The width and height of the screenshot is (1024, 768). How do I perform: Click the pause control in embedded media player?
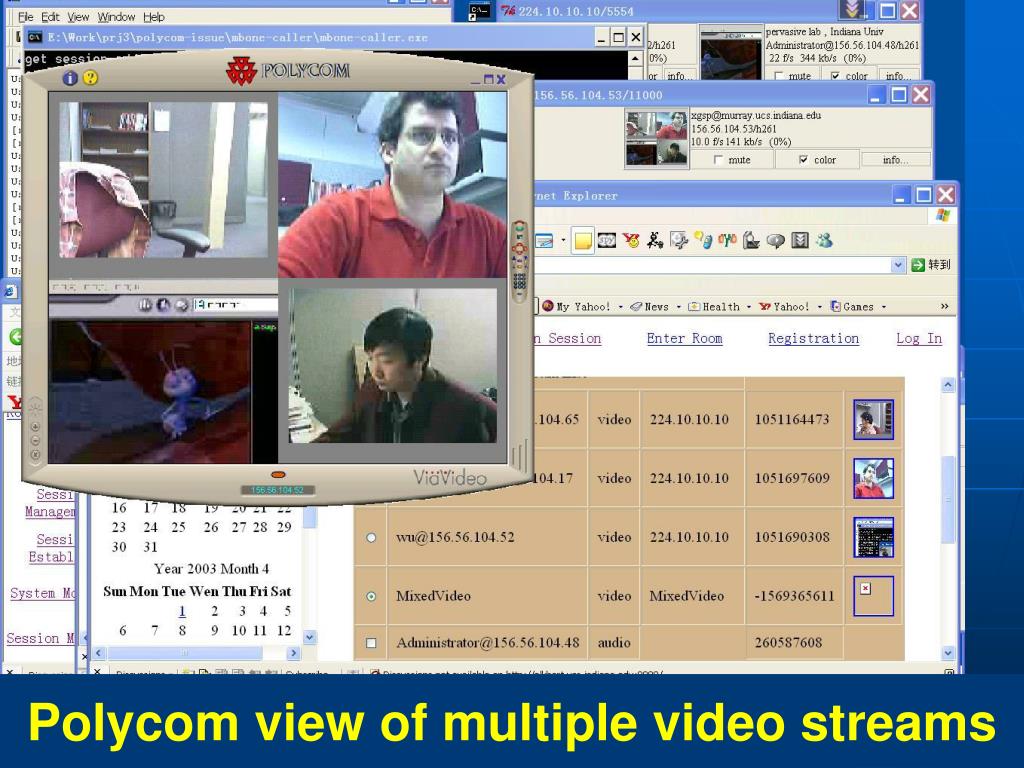[145, 304]
